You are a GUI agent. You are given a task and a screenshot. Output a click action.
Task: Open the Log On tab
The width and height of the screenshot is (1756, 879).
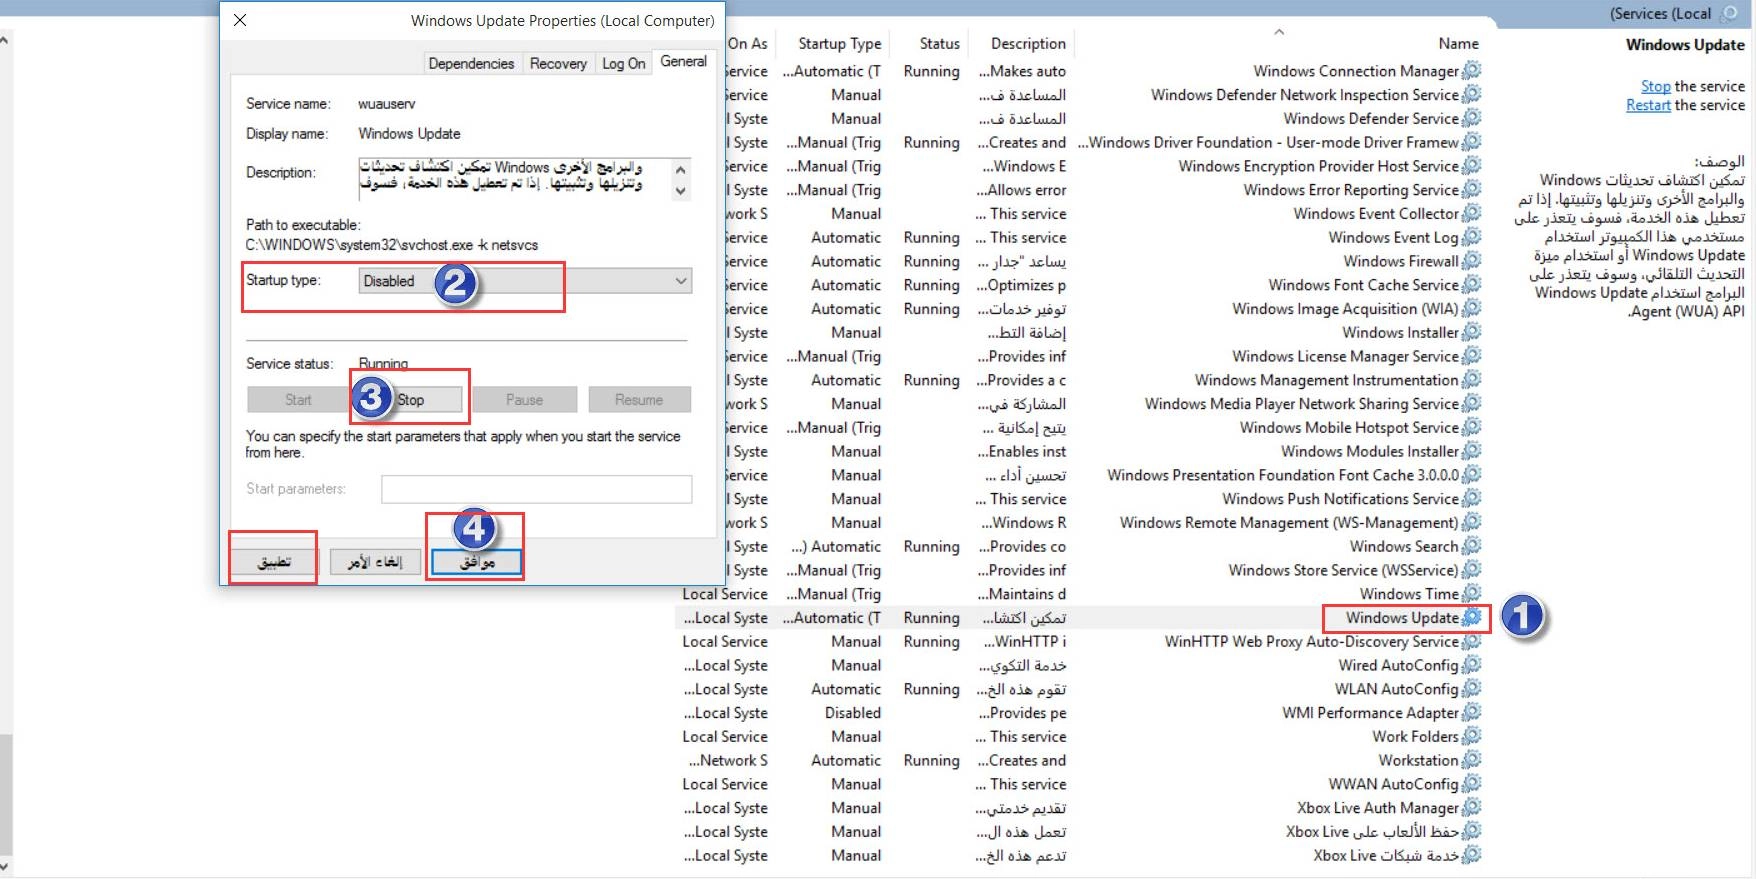[623, 63]
